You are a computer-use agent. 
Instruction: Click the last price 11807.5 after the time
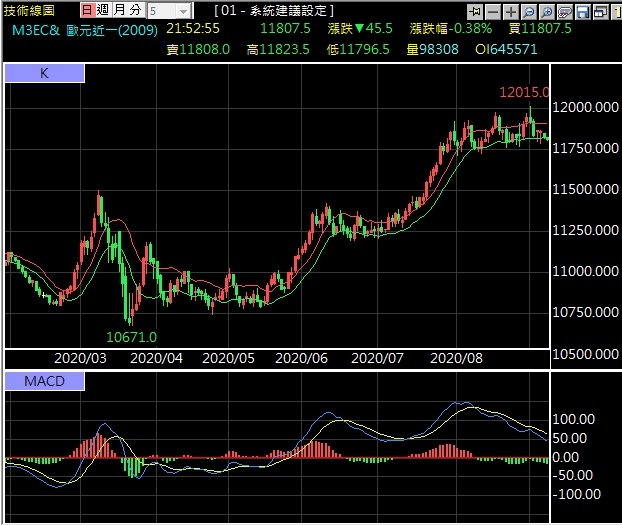click(x=285, y=29)
